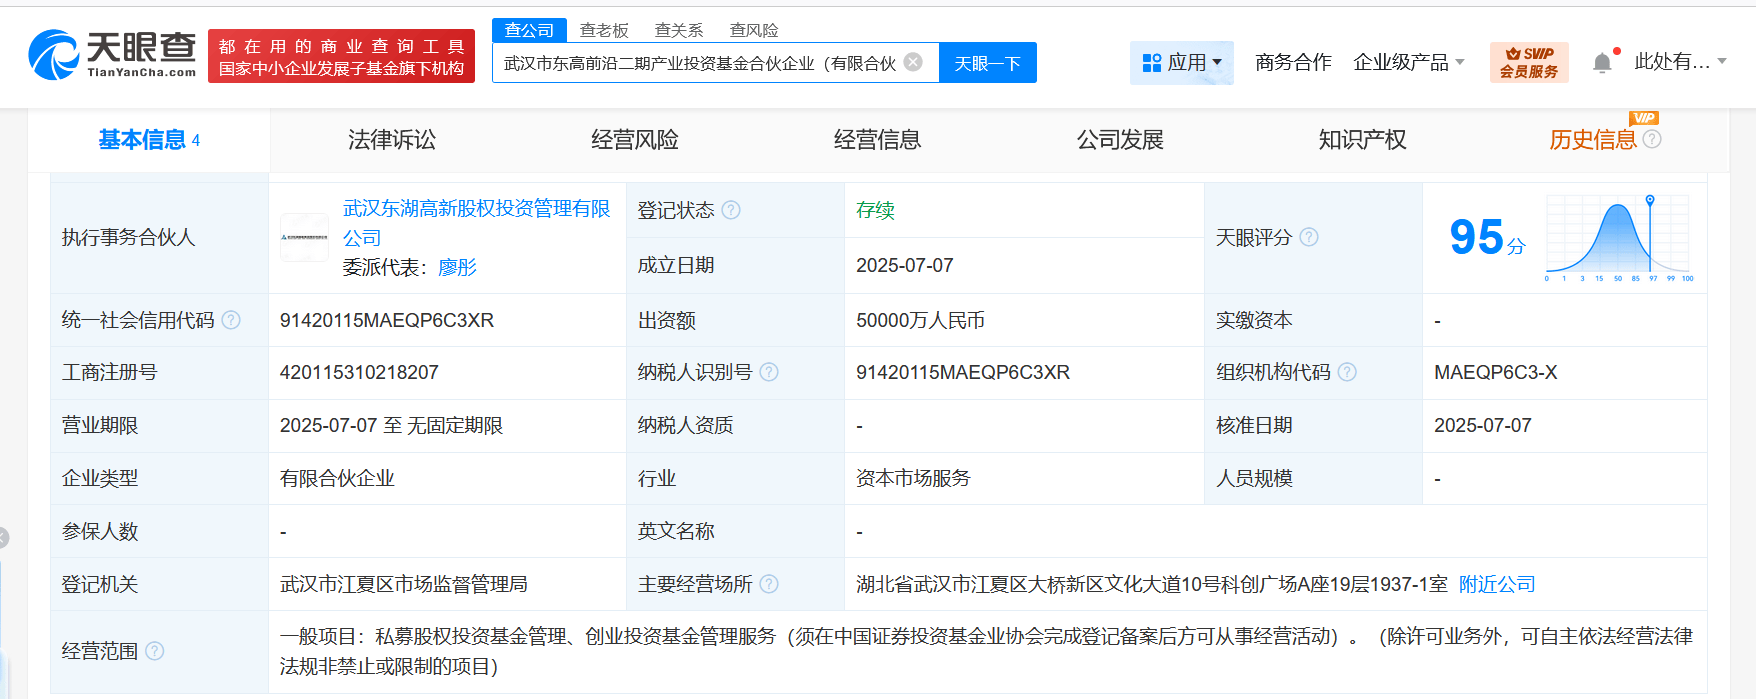Click the credit code 91420115MAEQP6C3XR under 统一社会信用代码
1756x699 pixels.
387,320
